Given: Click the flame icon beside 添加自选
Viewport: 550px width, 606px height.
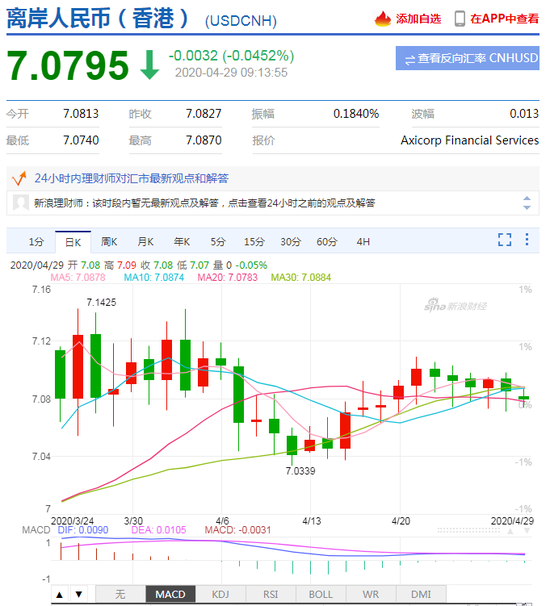Looking at the screenshot, I should click(383, 19).
